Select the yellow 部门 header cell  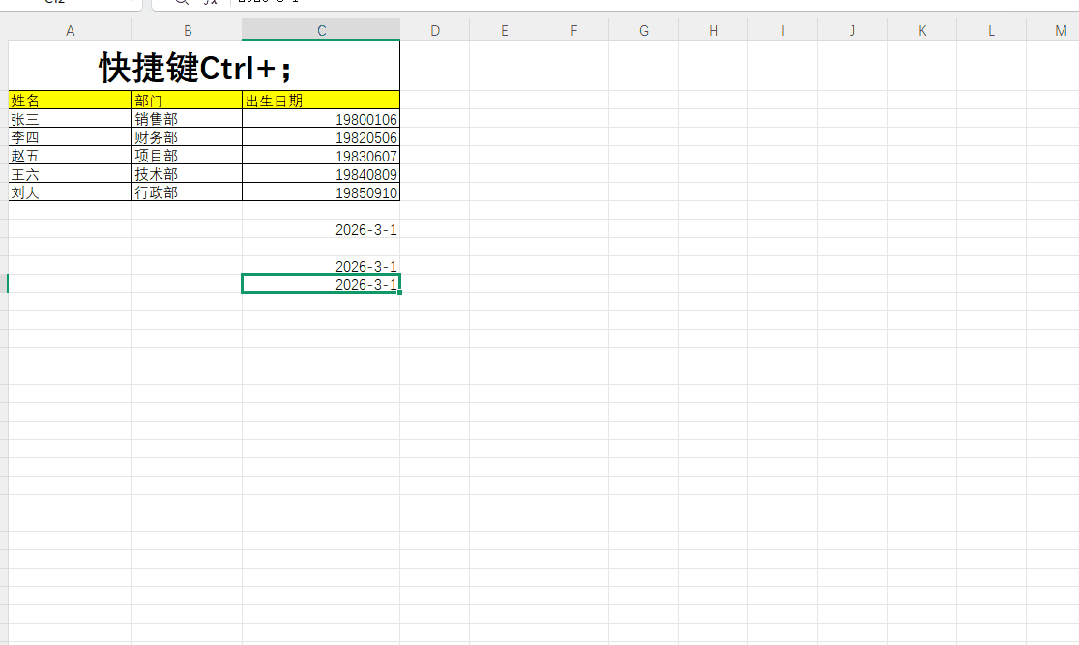tap(187, 101)
